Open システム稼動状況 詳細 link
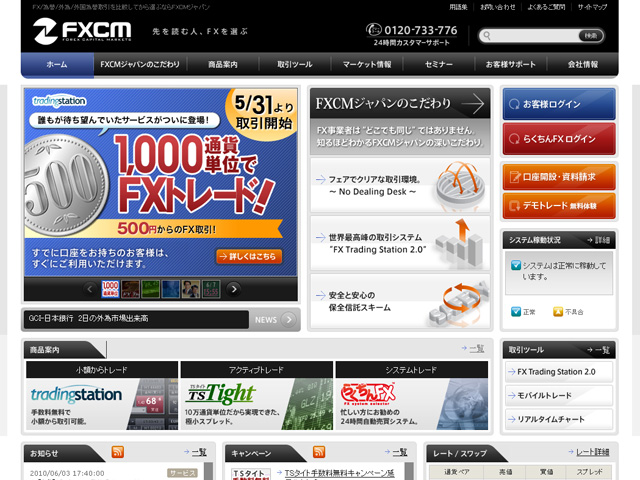The width and height of the screenshot is (640, 480). tap(600, 240)
